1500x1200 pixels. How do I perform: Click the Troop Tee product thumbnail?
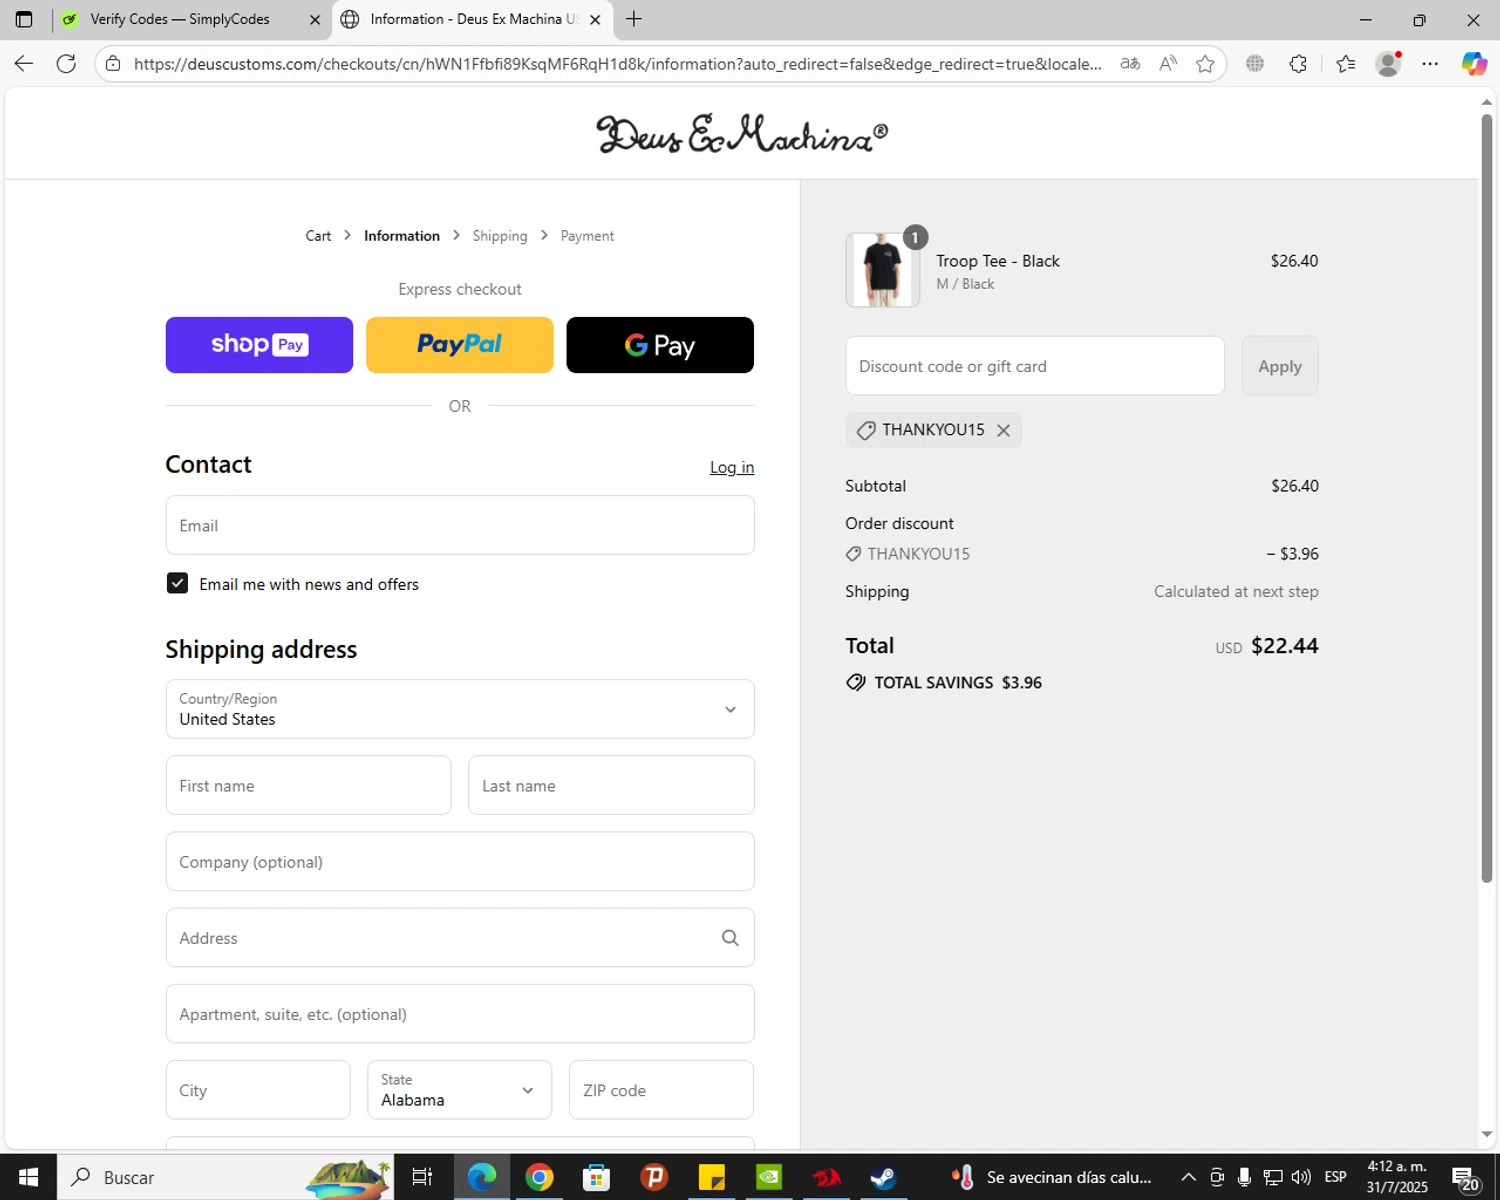point(882,270)
